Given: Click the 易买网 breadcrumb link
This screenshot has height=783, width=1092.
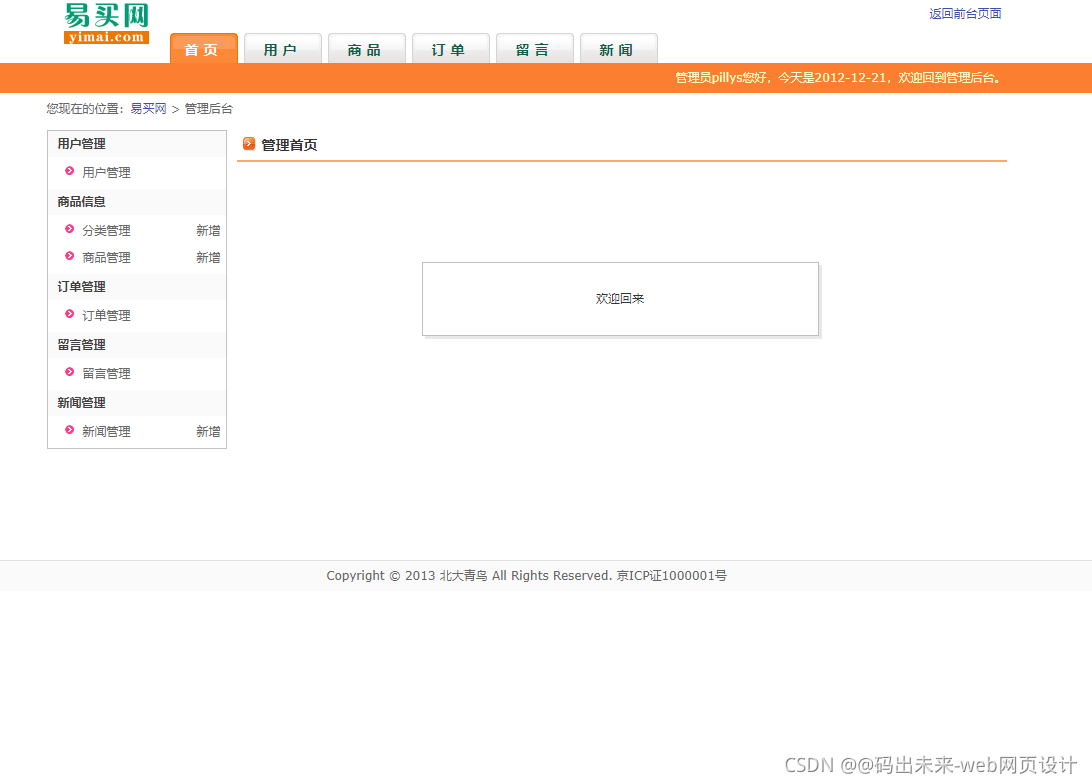Looking at the screenshot, I should [x=148, y=109].
